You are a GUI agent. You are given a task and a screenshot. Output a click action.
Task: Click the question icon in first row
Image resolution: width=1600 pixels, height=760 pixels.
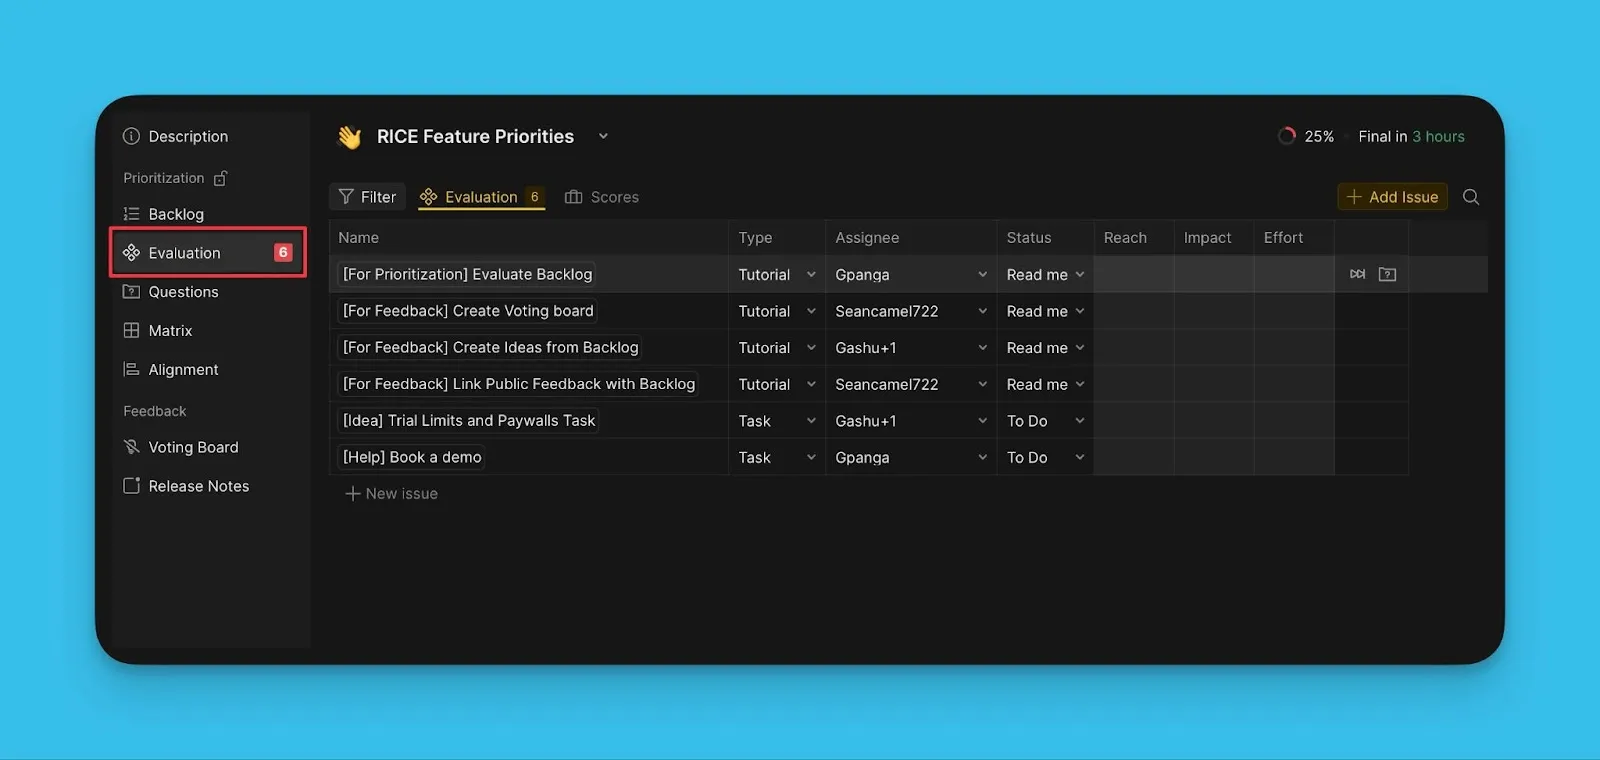tap(1387, 274)
